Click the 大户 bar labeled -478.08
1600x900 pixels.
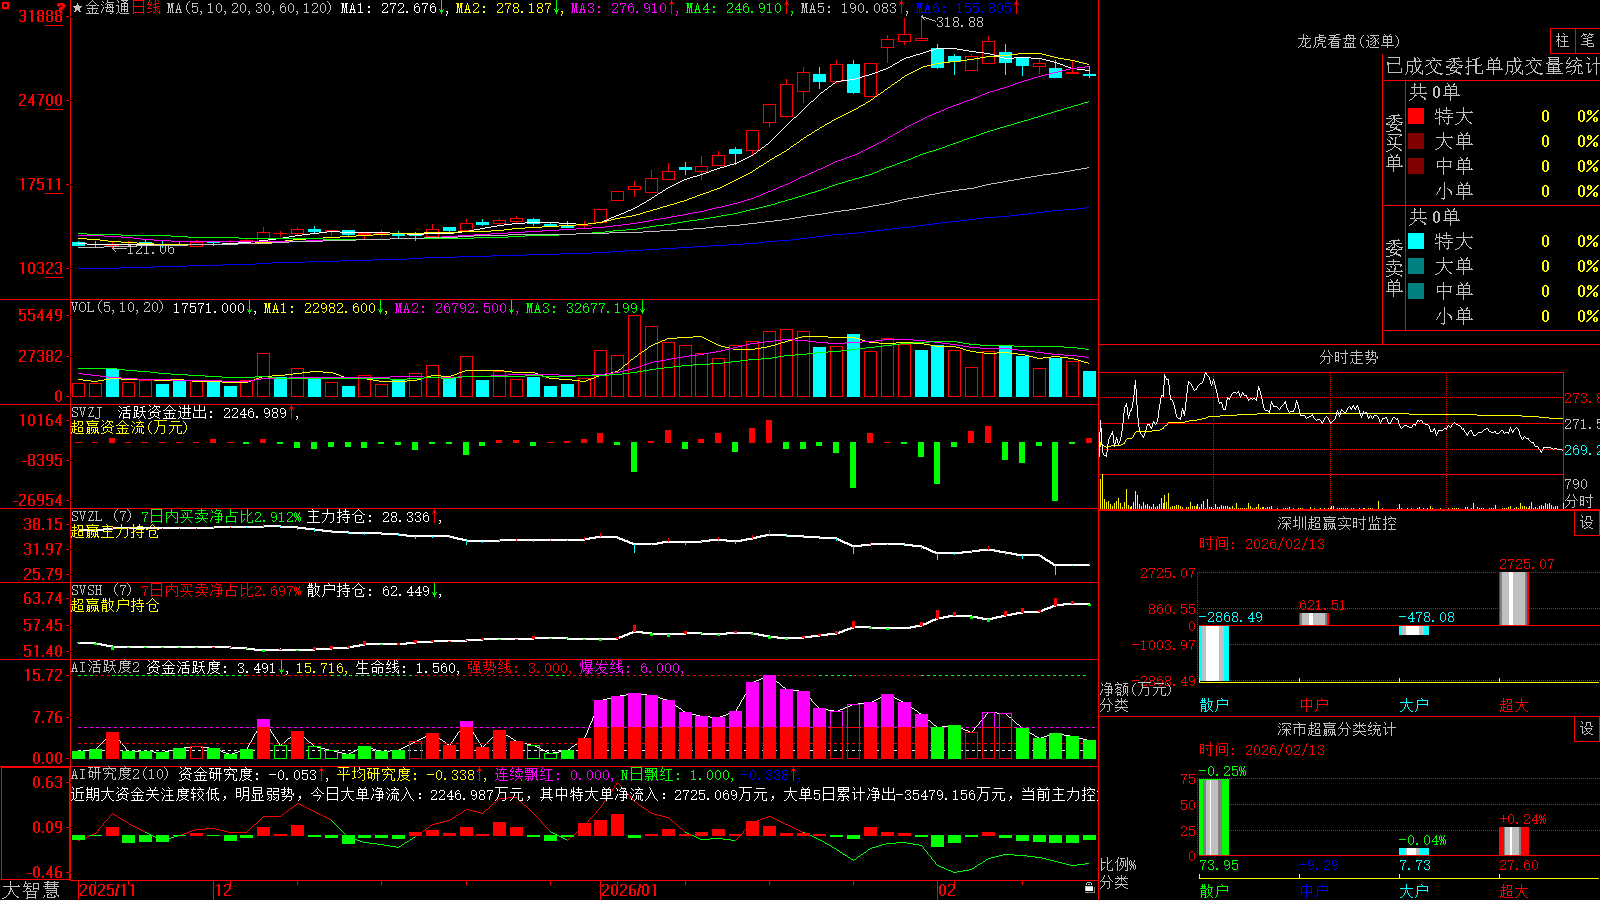point(1414,631)
